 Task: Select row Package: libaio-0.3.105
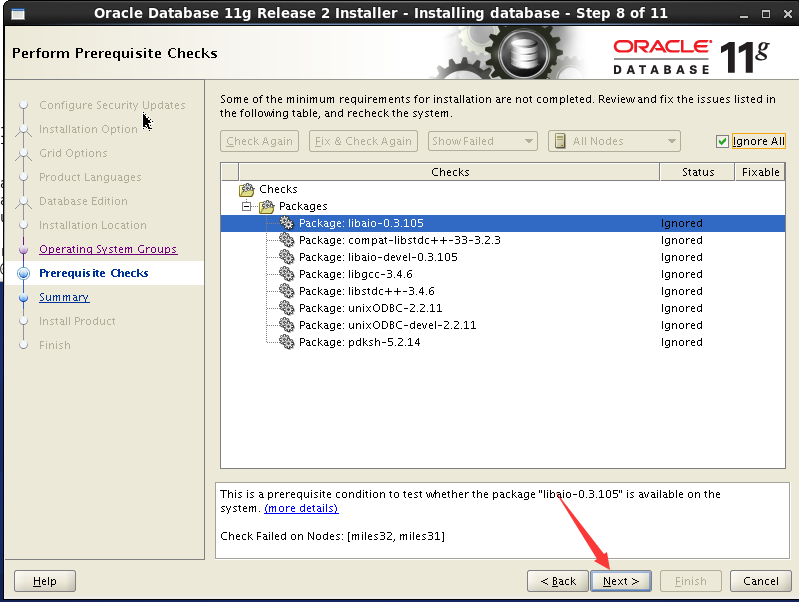tap(503, 223)
